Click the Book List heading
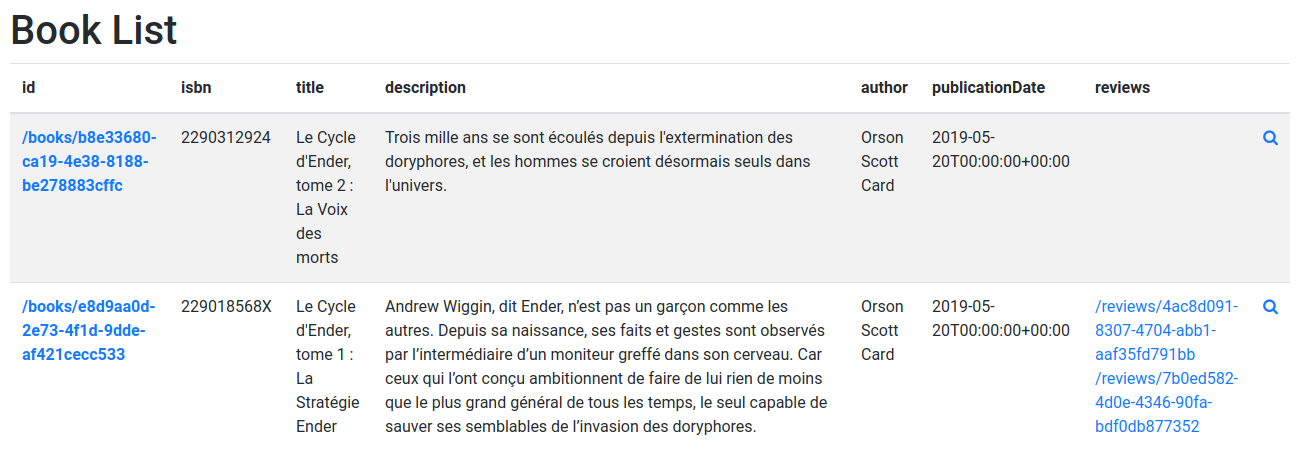 click(94, 30)
